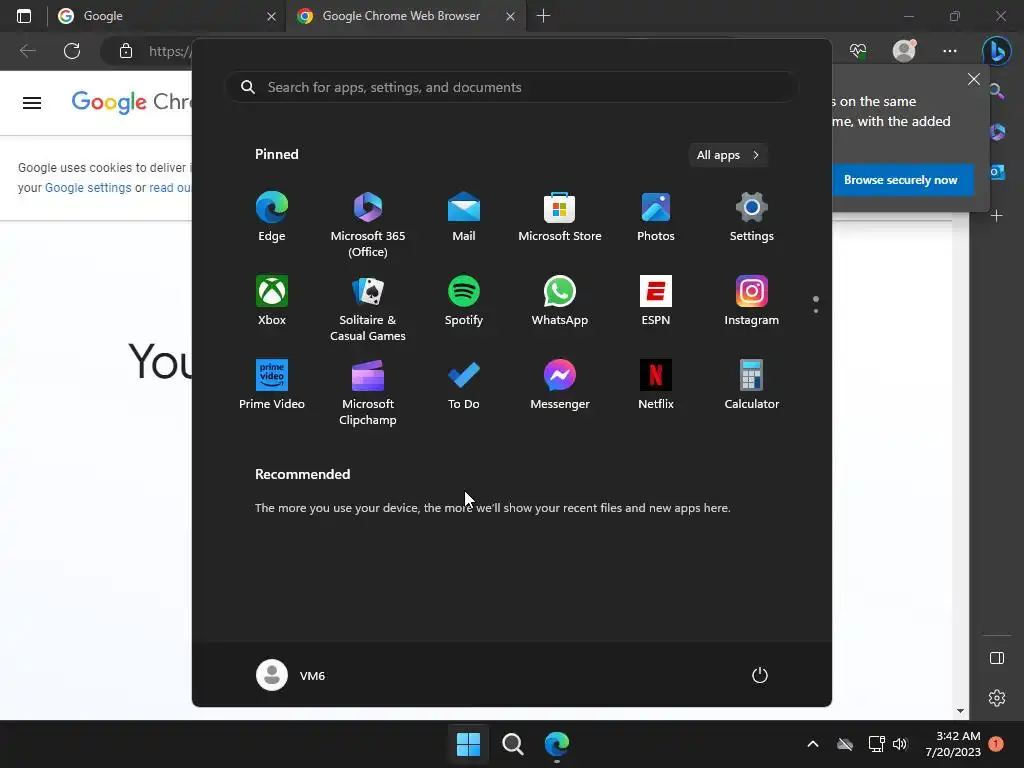
Task: Open the notification badge in tray
Action: pos(996,744)
